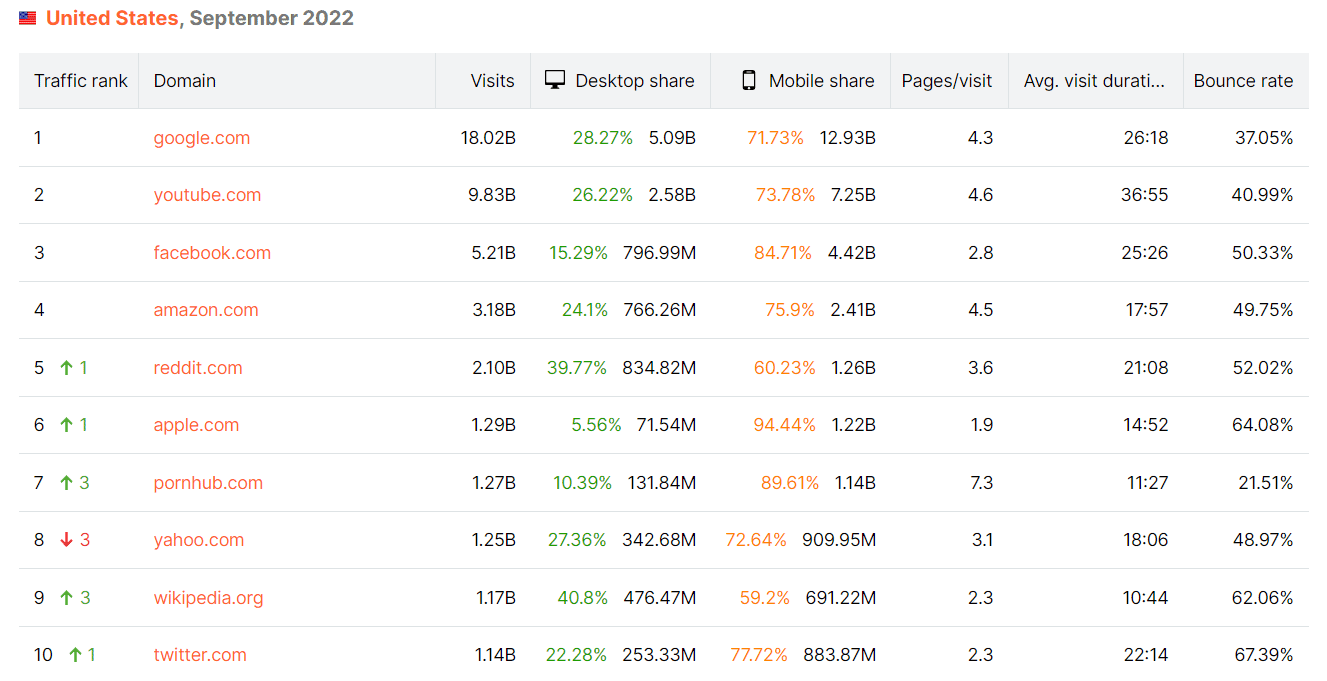Click the US flag icon
This screenshot has height=681, width=1327.
(28, 18)
